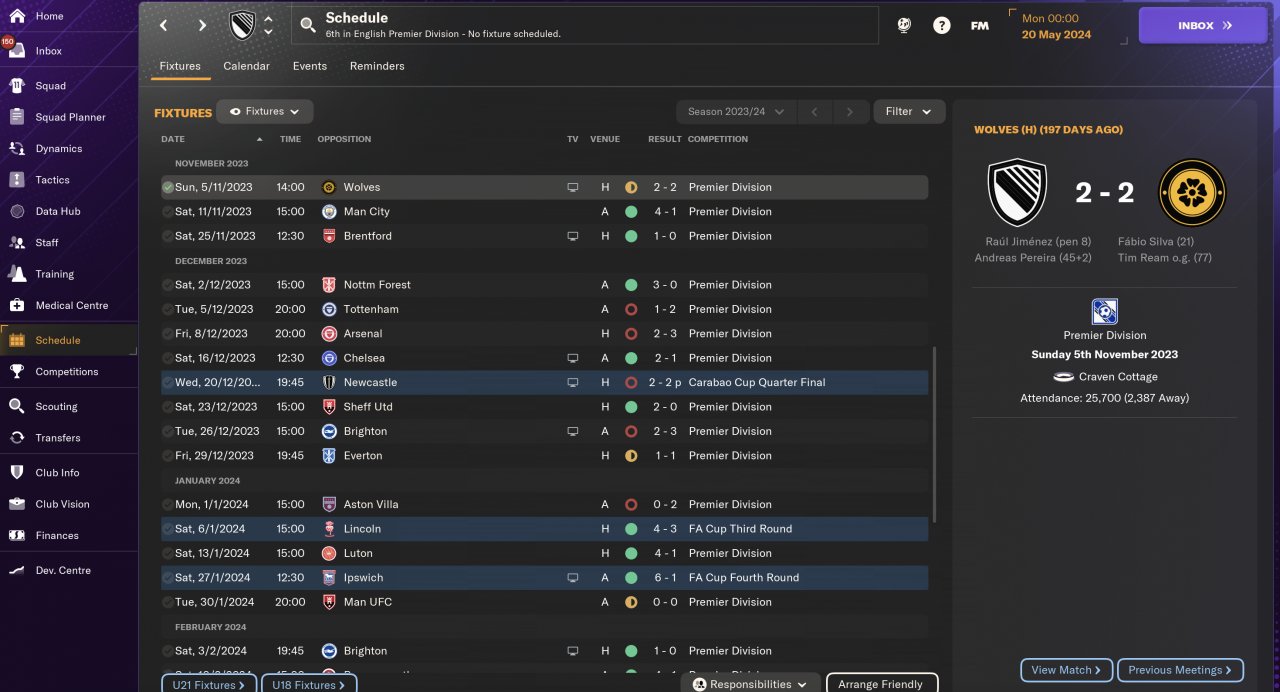
Task: Click the FM logo icon
Action: pyautogui.click(x=980, y=26)
